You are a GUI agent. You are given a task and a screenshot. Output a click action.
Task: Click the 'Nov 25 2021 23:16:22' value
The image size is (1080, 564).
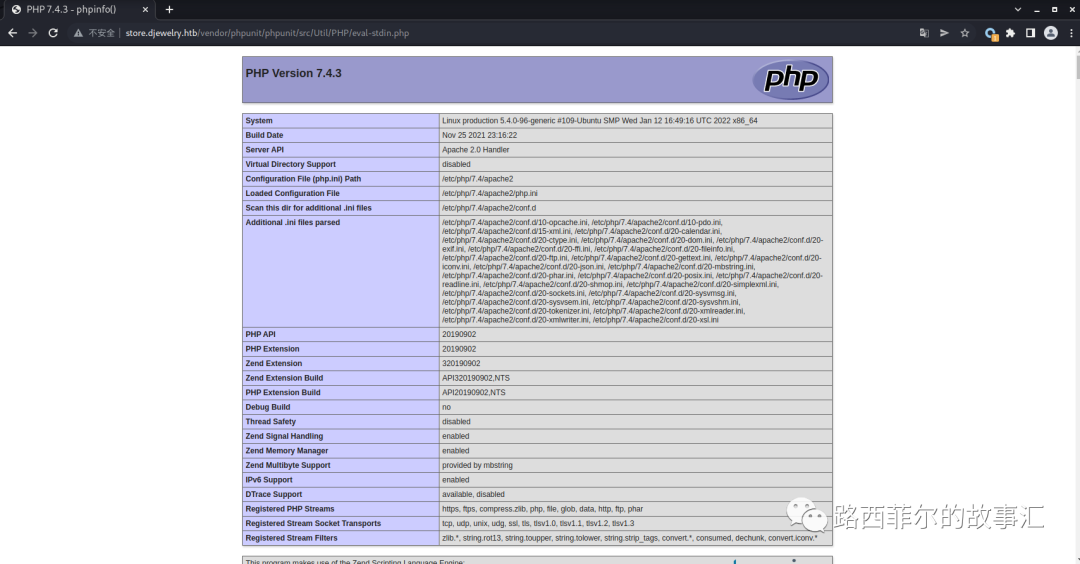click(479, 135)
